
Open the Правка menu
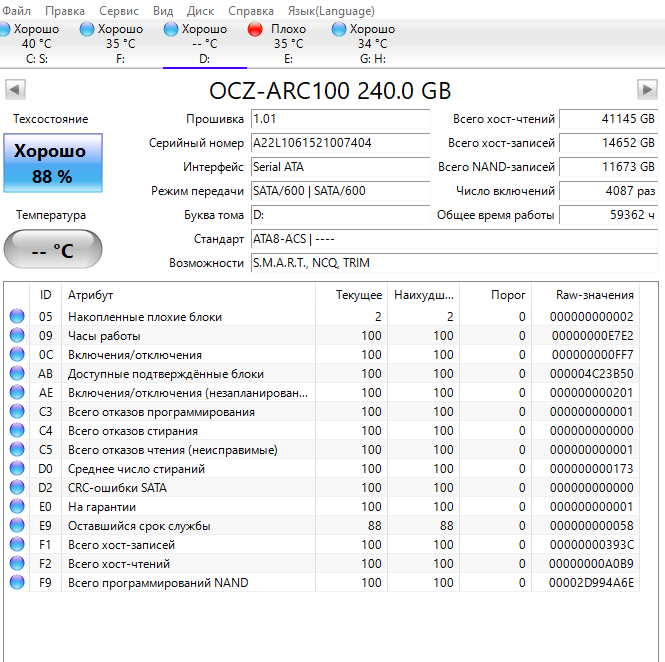pos(64,11)
